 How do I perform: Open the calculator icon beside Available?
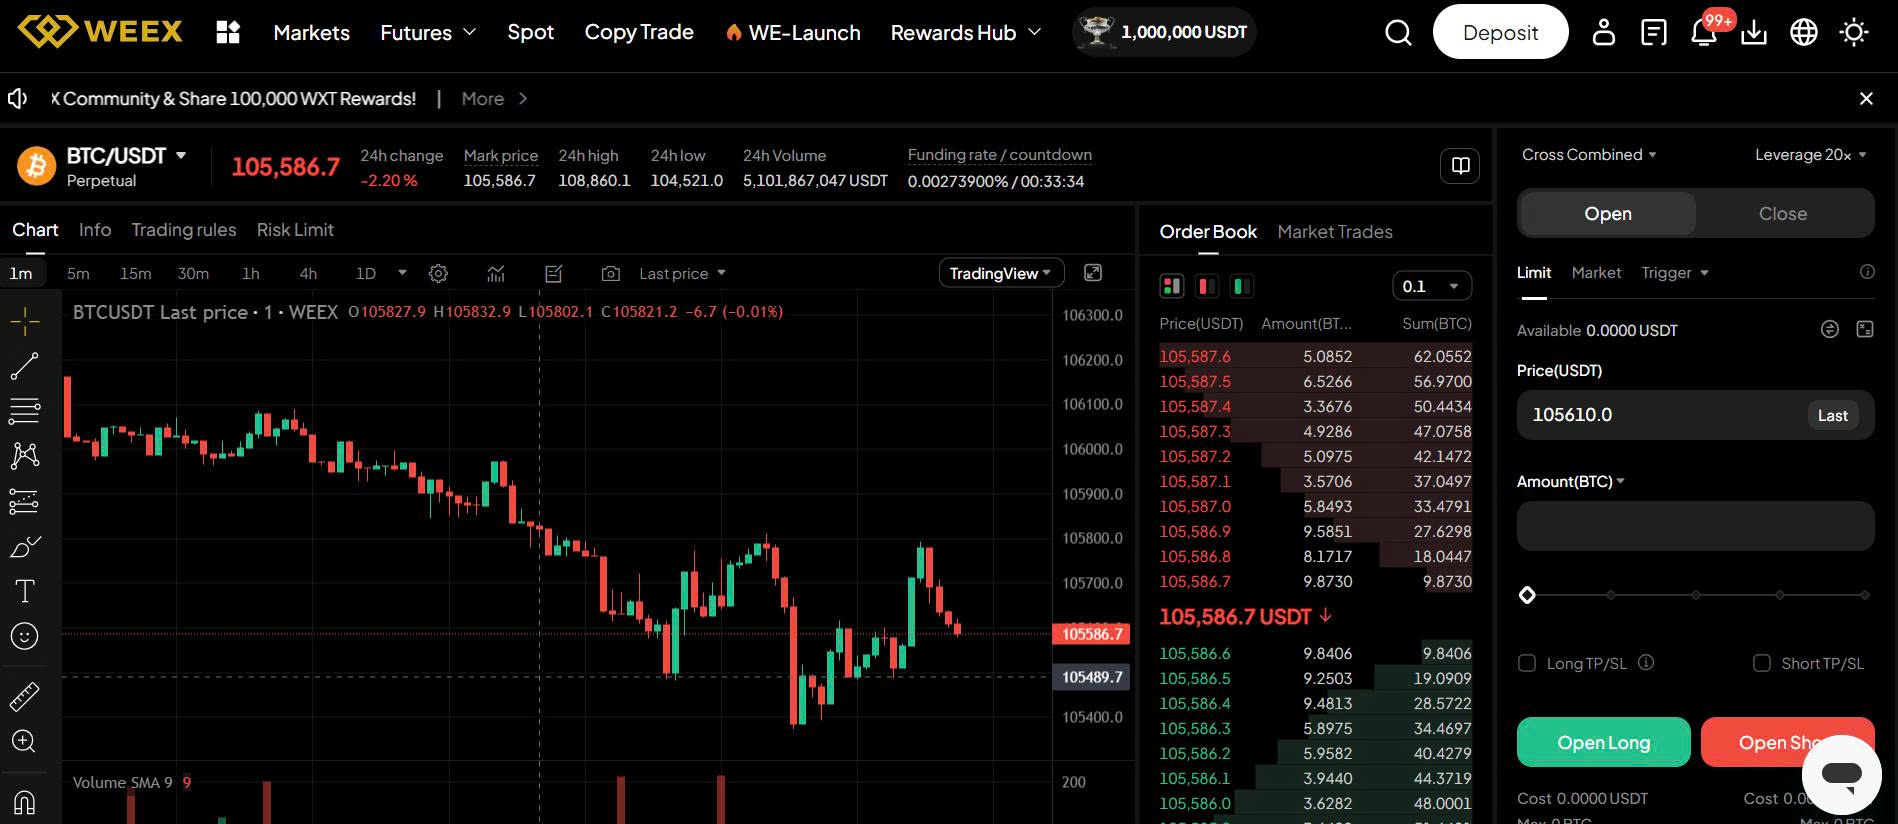point(1865,329)
